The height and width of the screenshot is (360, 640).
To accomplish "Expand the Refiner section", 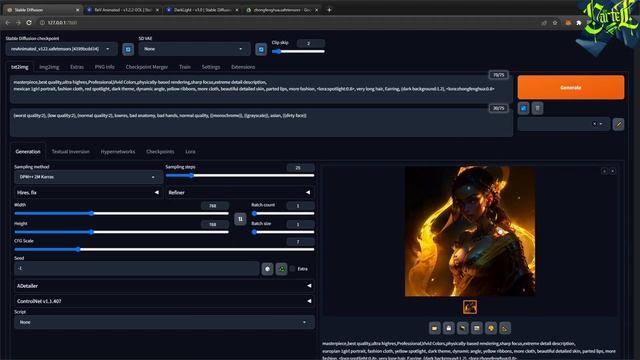I will tap(240, 192).
